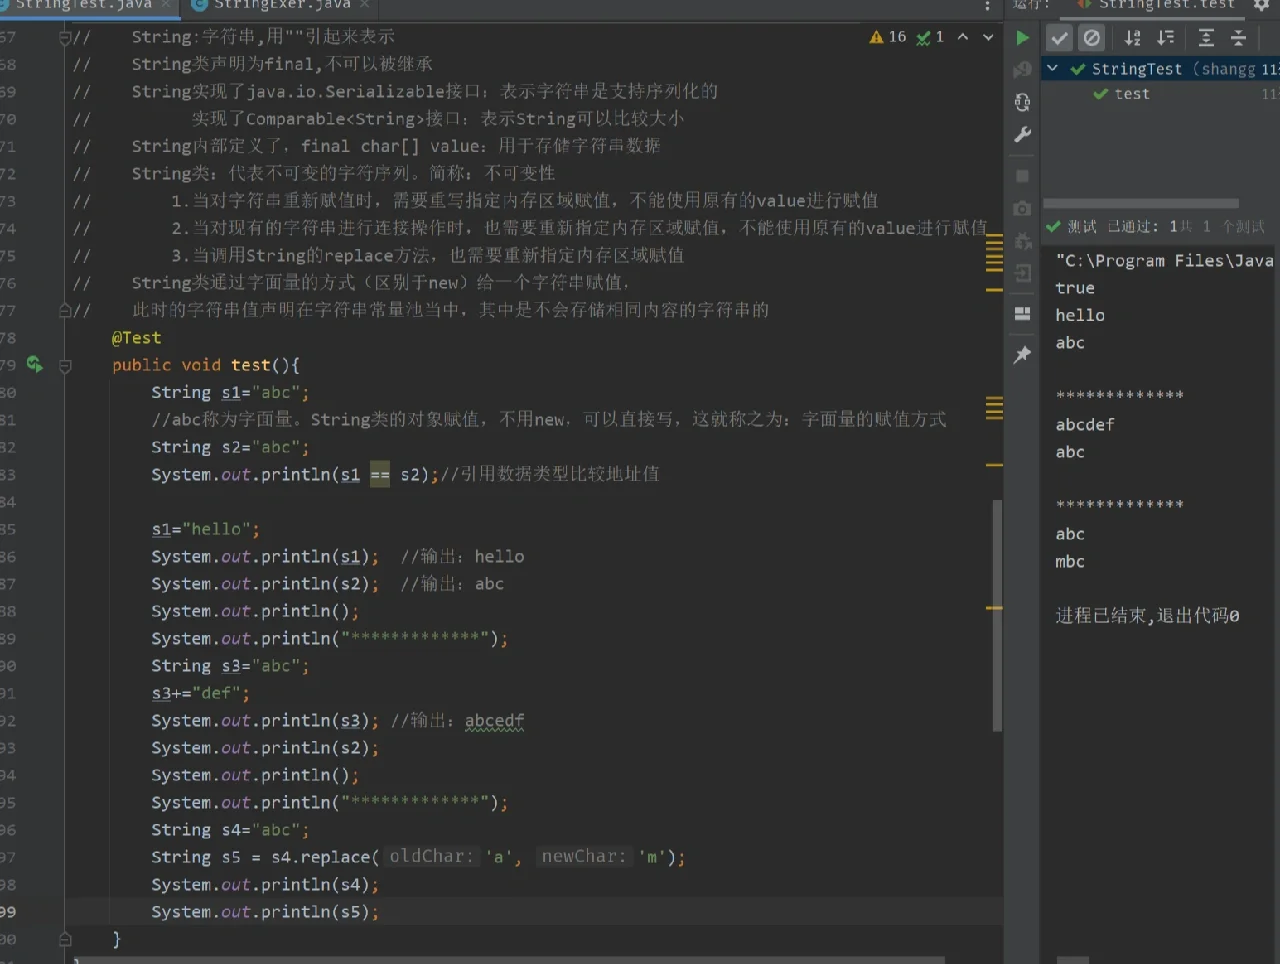Click the exit icon in run sidebar
Viewport: 1280px width, 964px height.
pyautogui.click(x=1022, y=273)
